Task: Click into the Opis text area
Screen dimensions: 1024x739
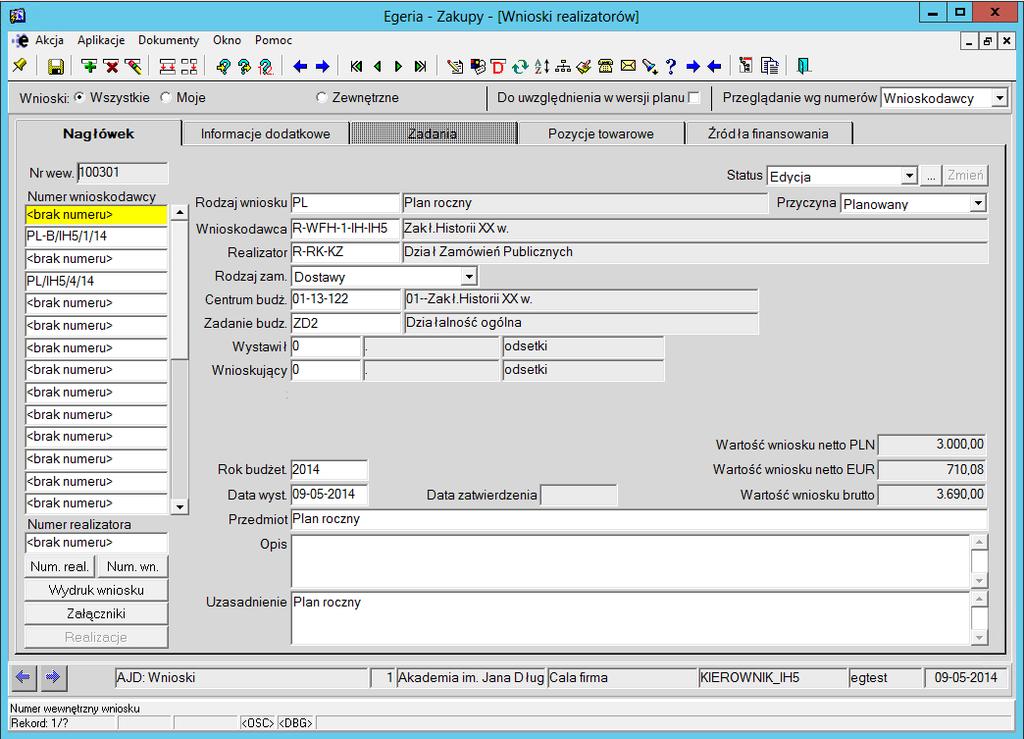Action: click(x=631, y=561)
